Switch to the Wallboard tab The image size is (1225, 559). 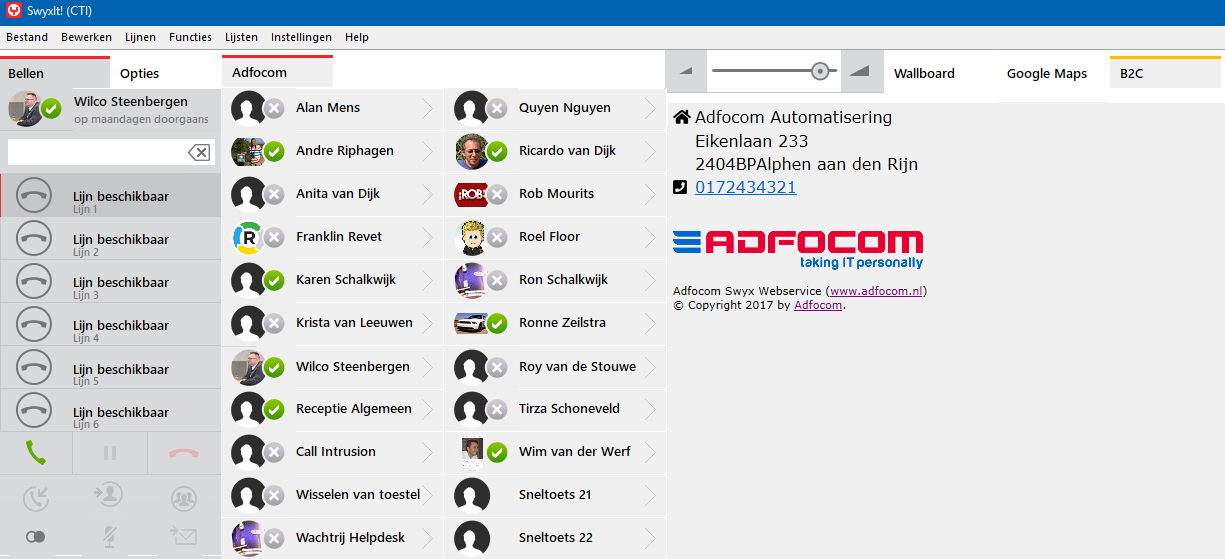coord(924,73)
